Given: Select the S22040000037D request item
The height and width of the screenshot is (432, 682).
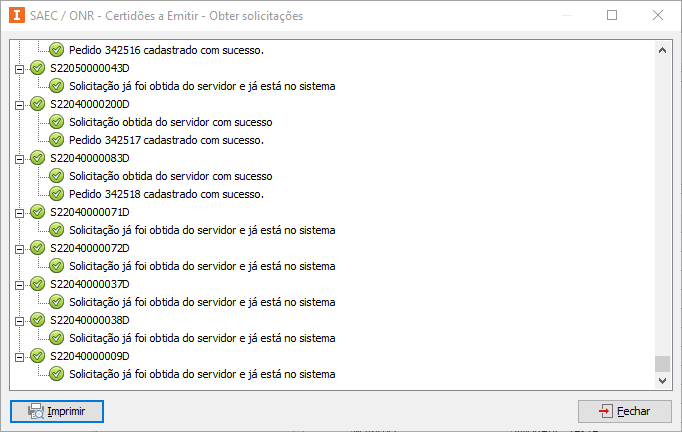Looking at the screenshot, I should [x=90, y=284].
